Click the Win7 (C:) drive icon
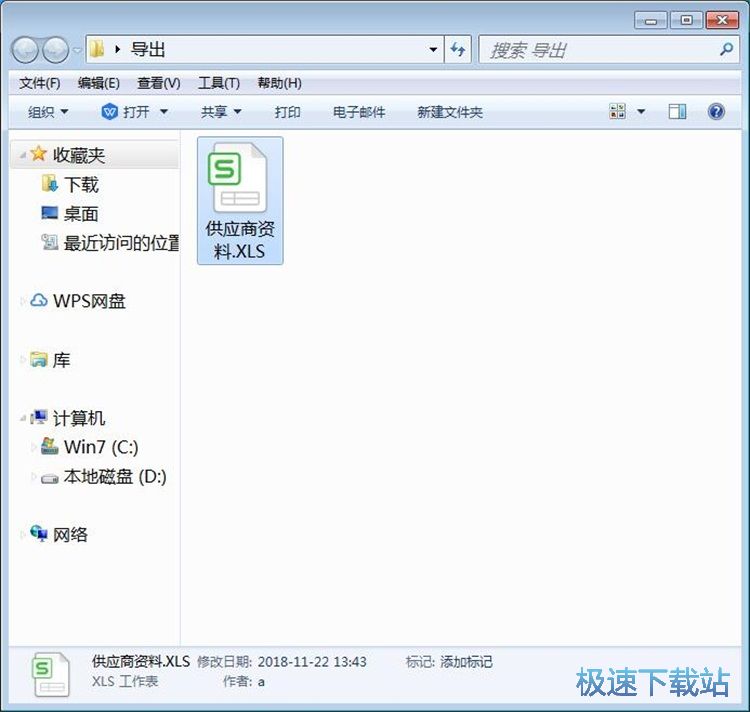750x712 pixels. pos(50,446)
